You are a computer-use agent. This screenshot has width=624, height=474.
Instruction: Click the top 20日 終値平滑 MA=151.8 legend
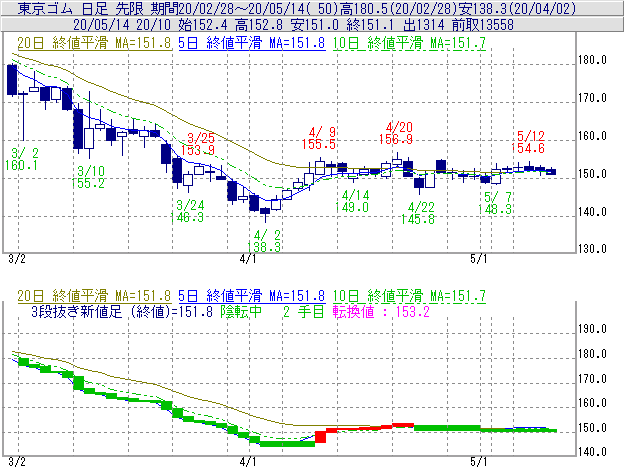[x=94, y=43]
